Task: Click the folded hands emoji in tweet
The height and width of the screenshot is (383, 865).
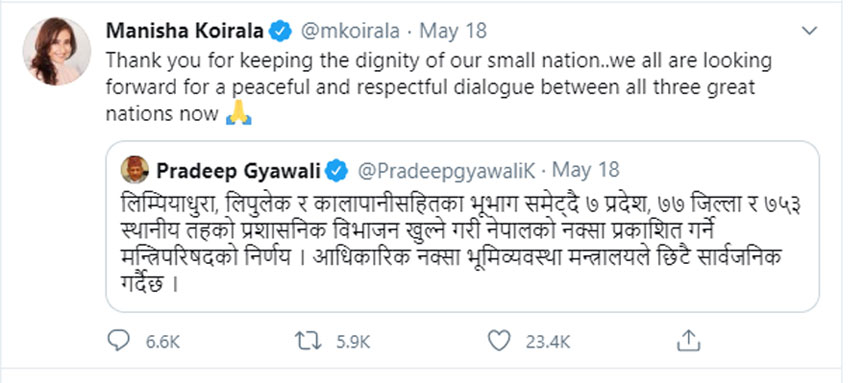Action: 239,114
